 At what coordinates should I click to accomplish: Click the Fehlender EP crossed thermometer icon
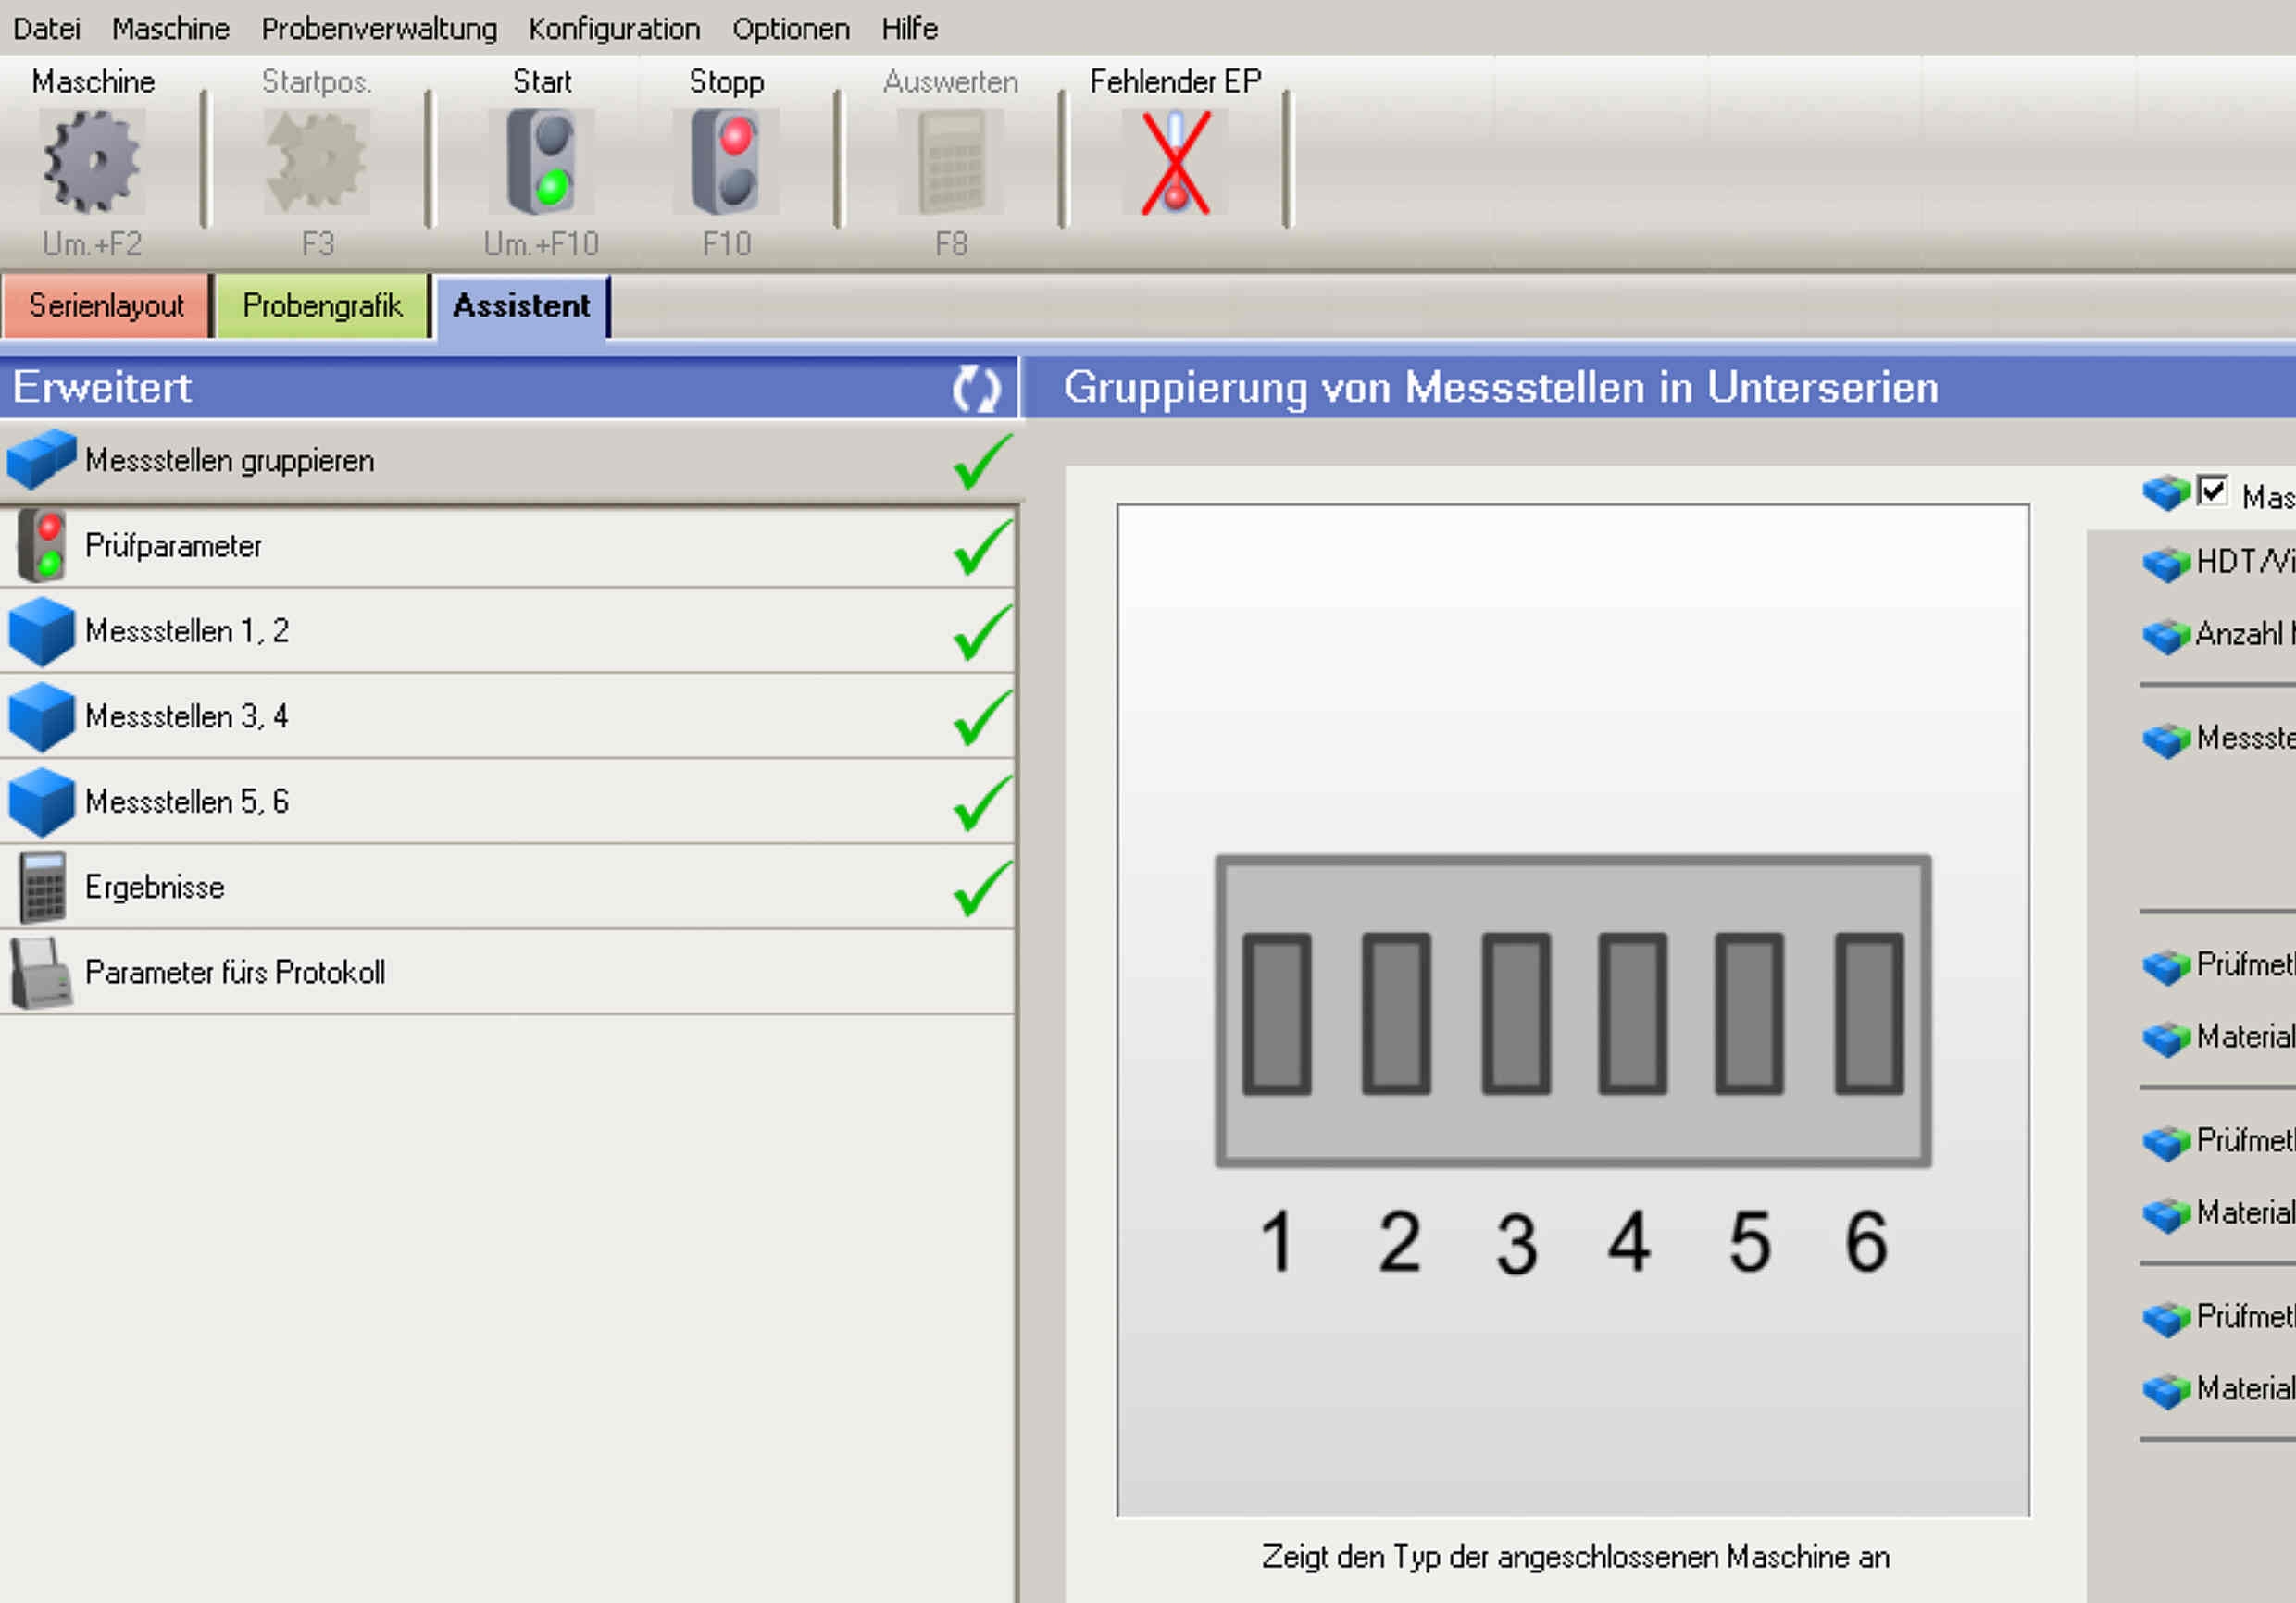point(1175,163)
